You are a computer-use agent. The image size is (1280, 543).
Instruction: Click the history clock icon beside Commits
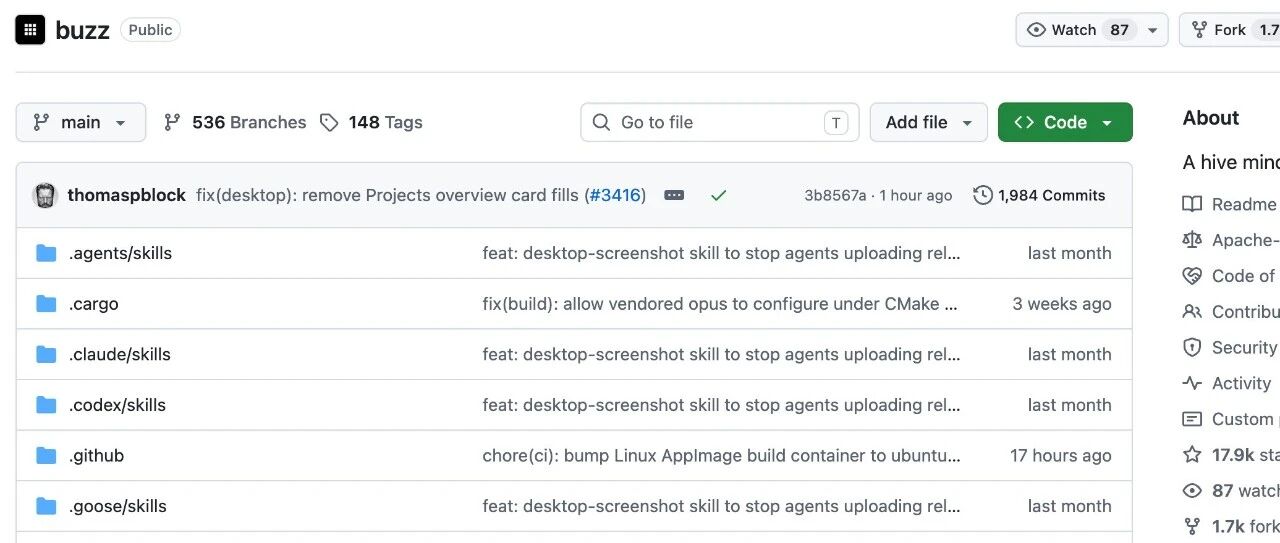click(x=983, y=195)
